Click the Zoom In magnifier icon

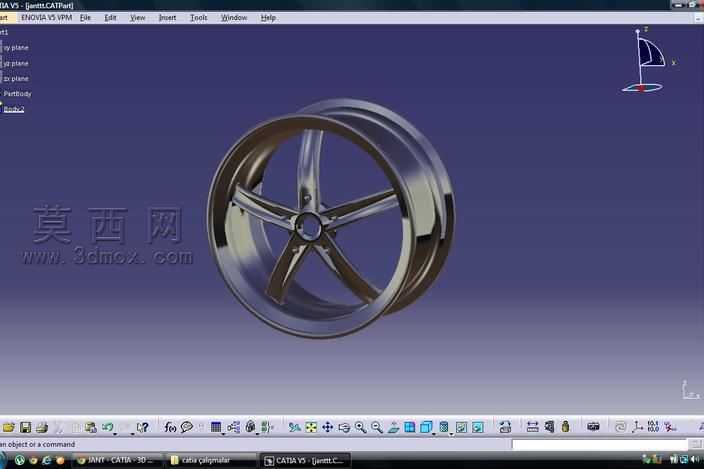[361, 427]
